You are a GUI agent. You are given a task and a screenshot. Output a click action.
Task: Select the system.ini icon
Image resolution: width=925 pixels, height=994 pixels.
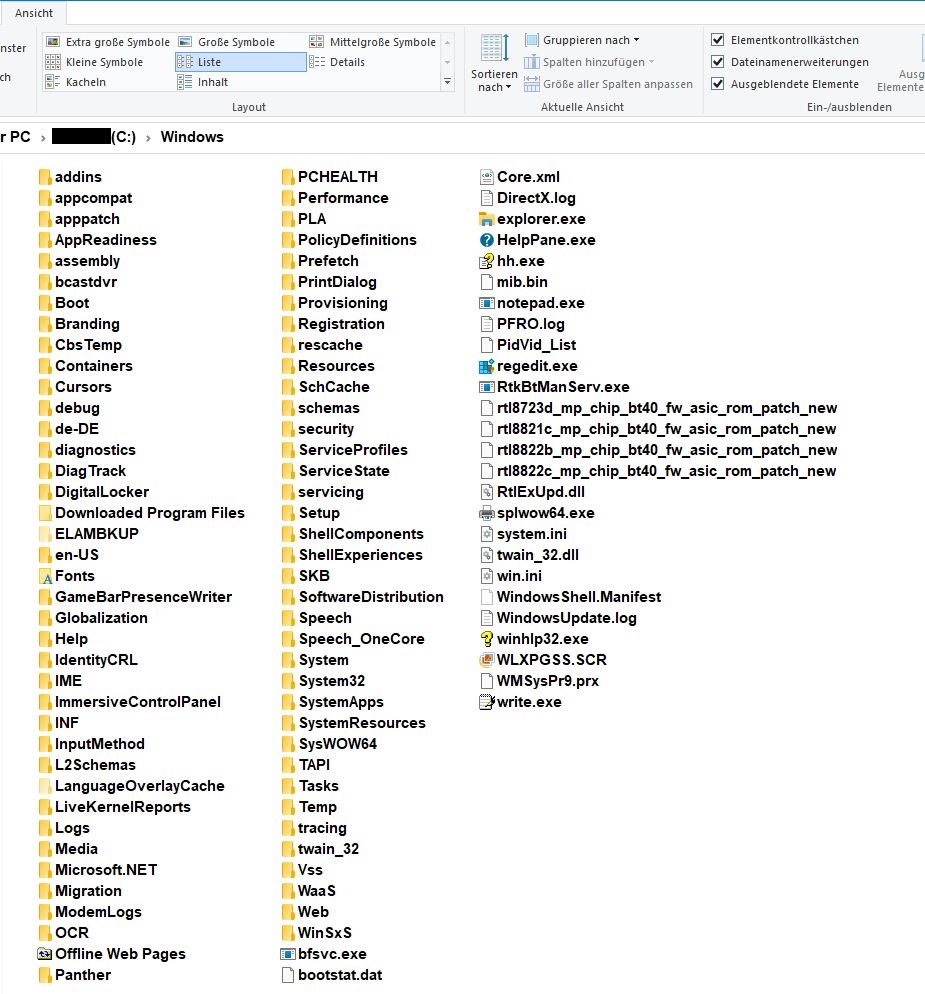click(486, 534)
